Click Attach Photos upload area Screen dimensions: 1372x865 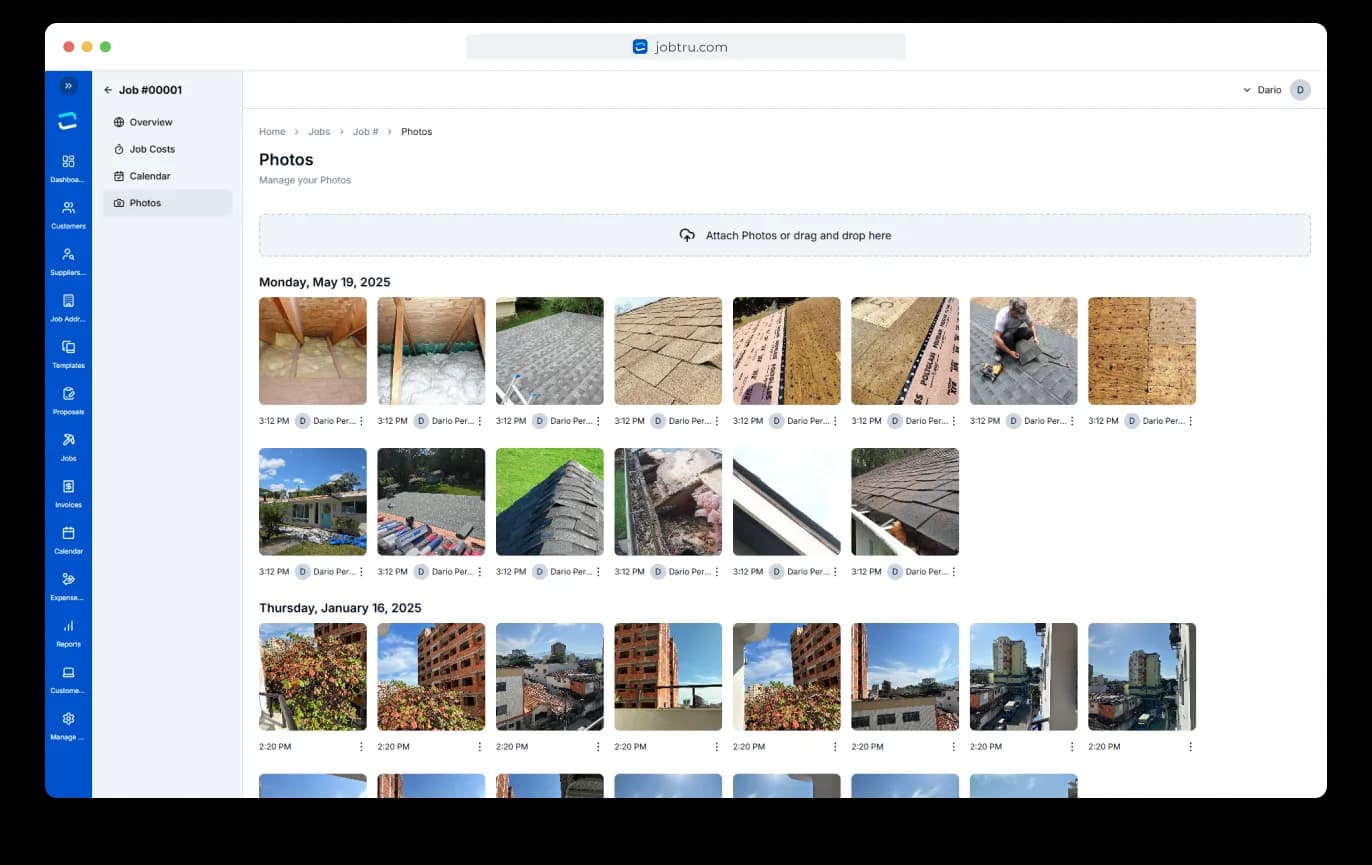pos(784,235)
